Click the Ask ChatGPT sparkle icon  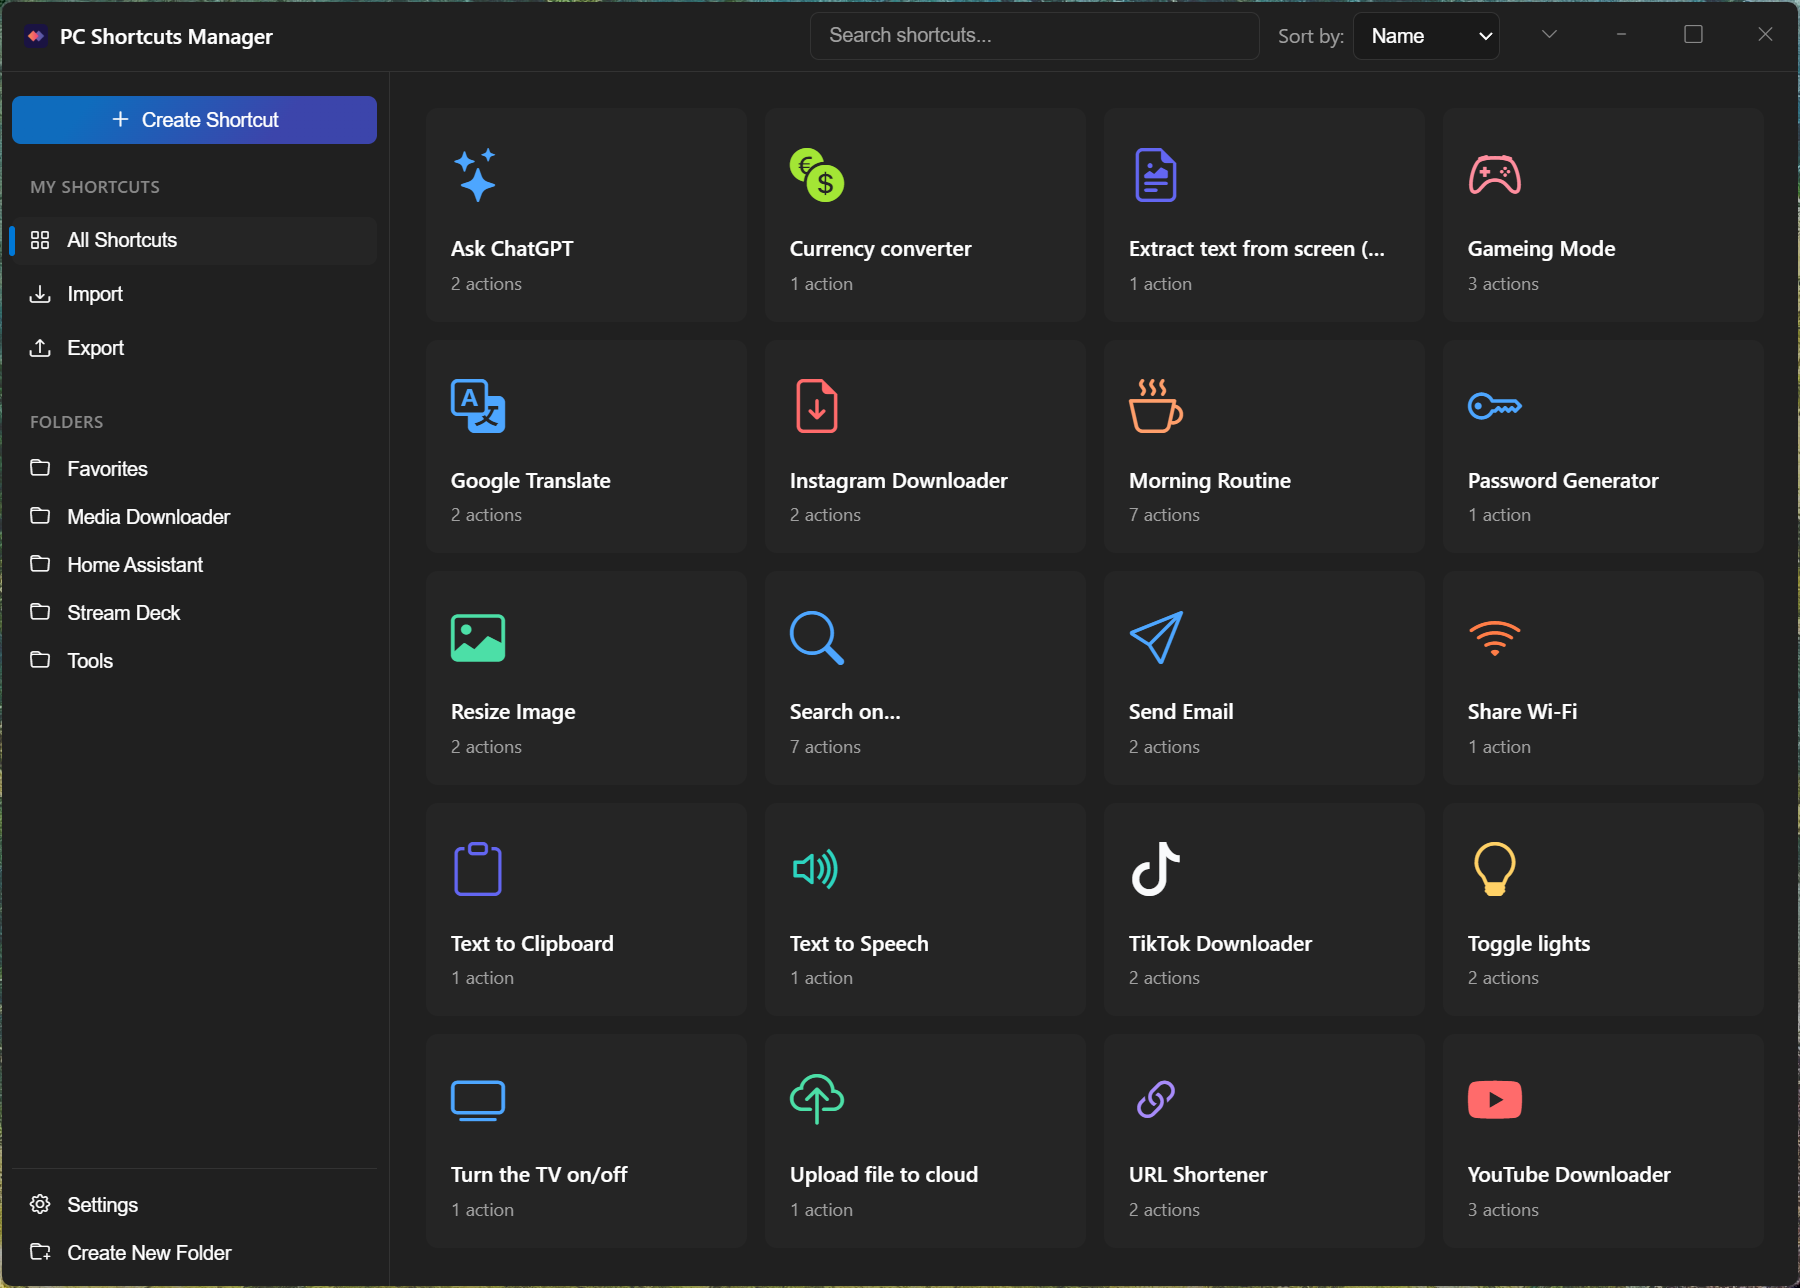[x=476, y=175]
